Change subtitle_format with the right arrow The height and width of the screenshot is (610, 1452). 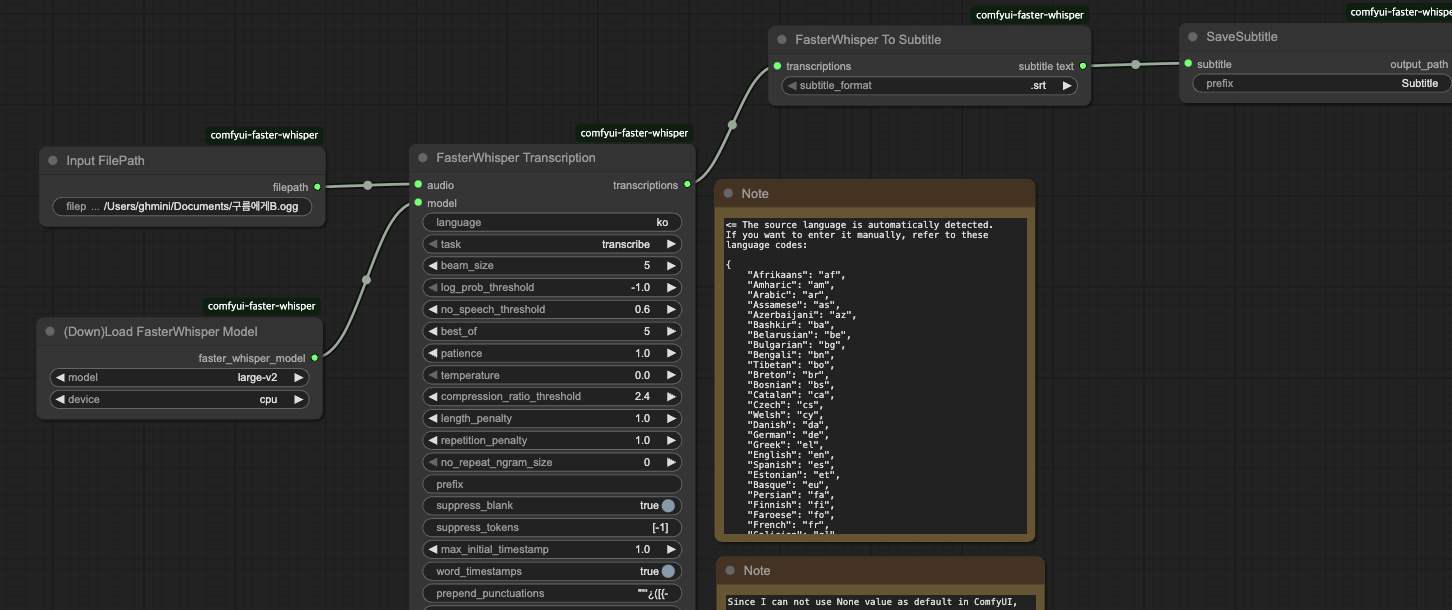tap(1067, 86)
